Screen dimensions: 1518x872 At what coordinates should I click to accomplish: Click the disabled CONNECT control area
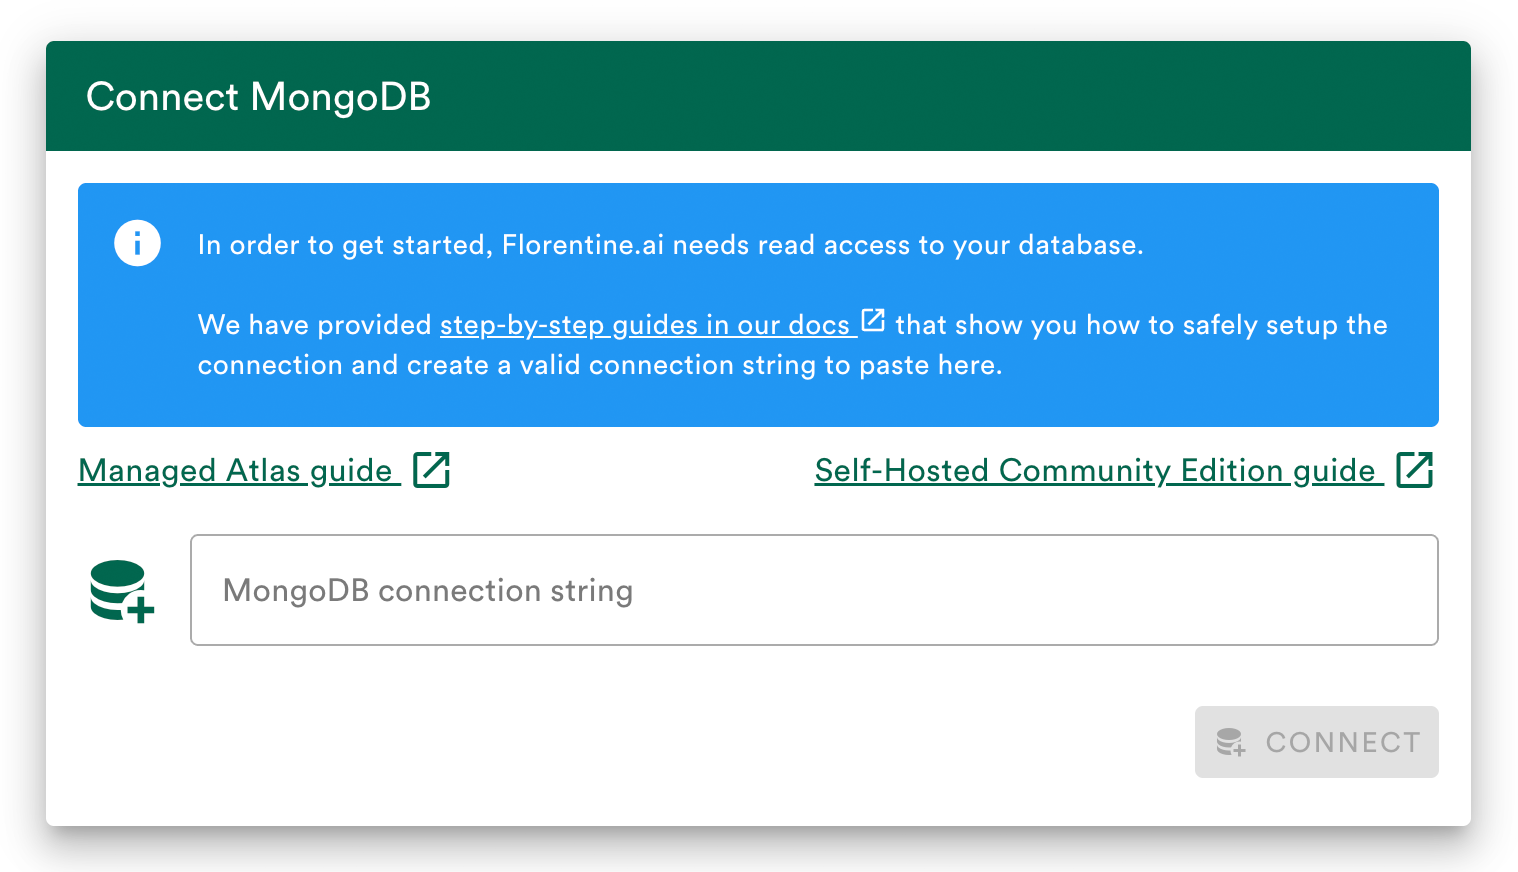[x=1317, y=742]
